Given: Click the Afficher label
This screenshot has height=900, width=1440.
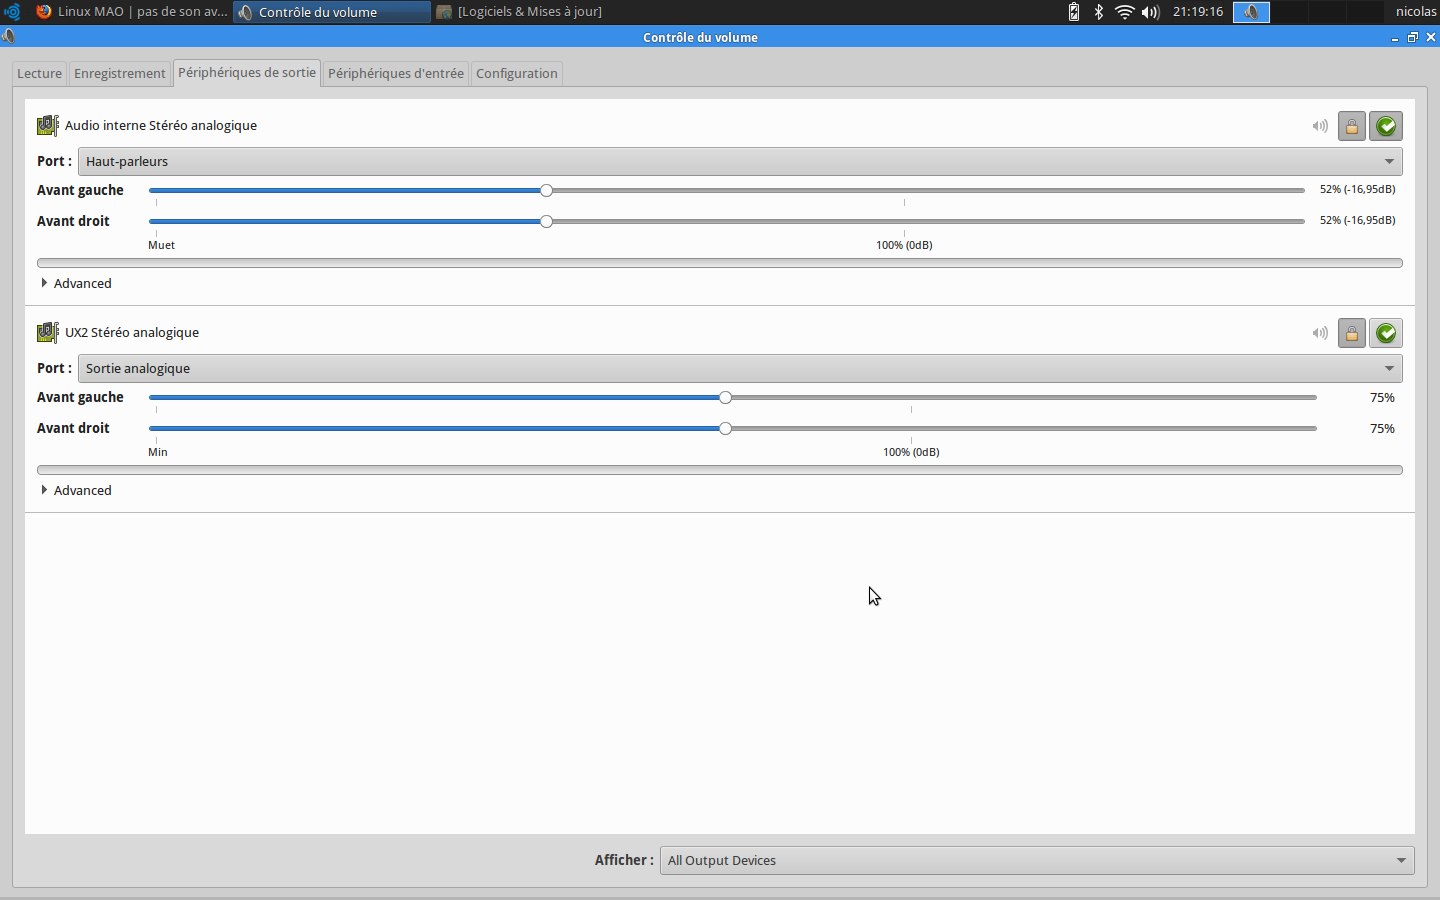Looking at the screenshot, I should point(624,860).
